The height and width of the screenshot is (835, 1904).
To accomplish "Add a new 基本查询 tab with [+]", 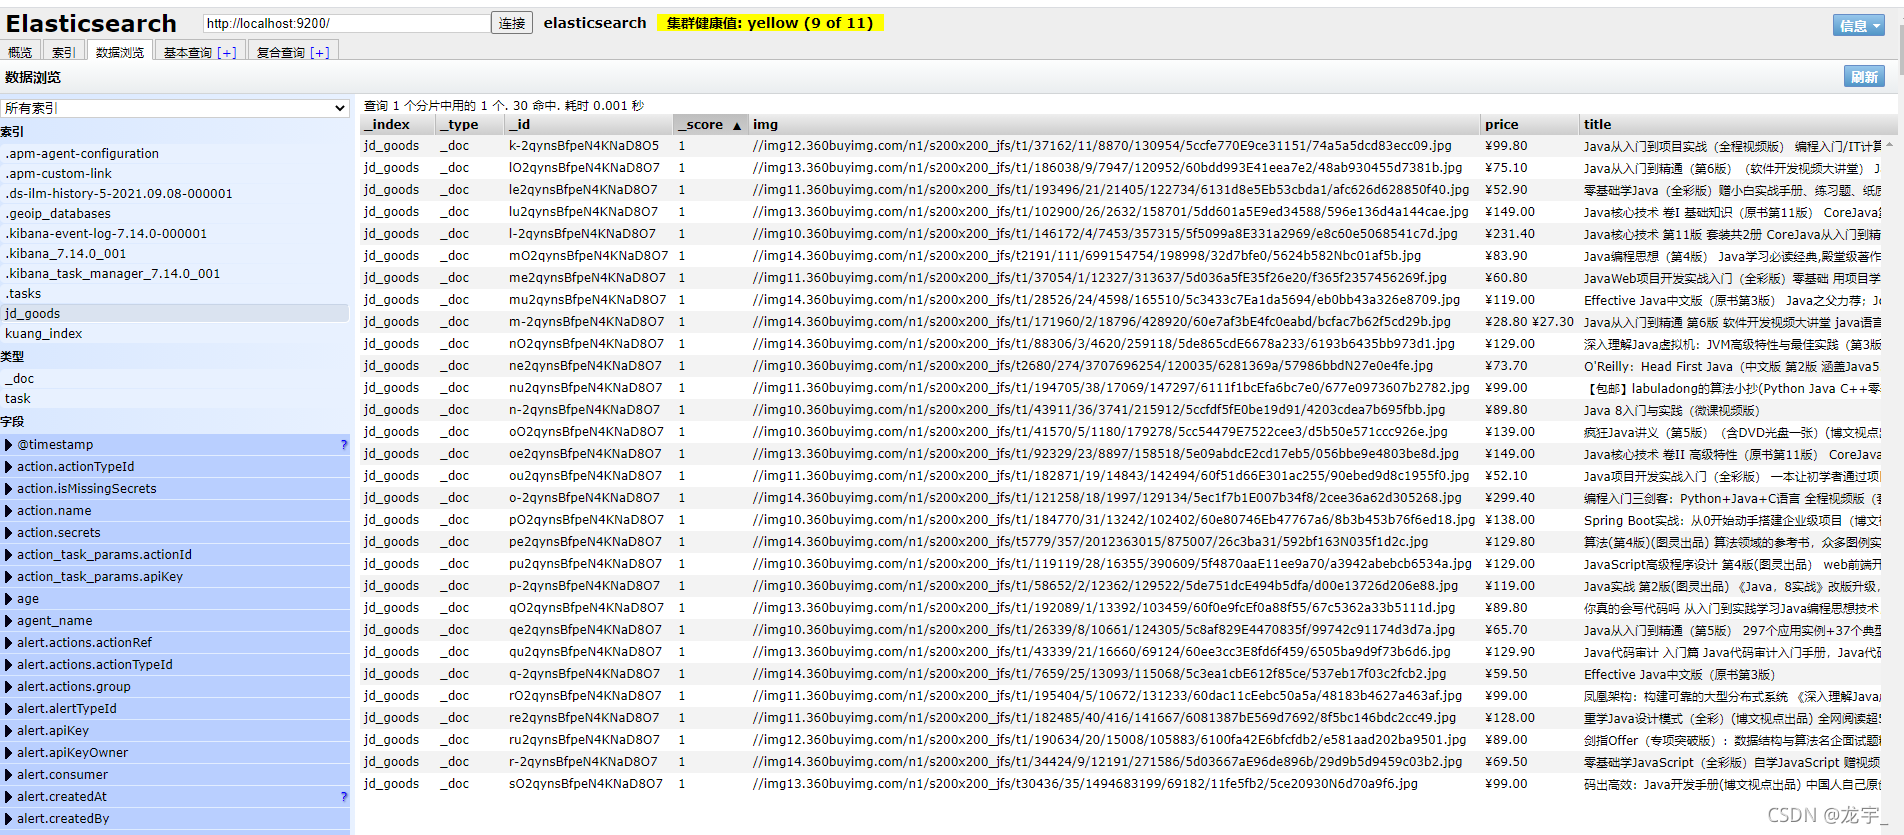I will (227, 52).
